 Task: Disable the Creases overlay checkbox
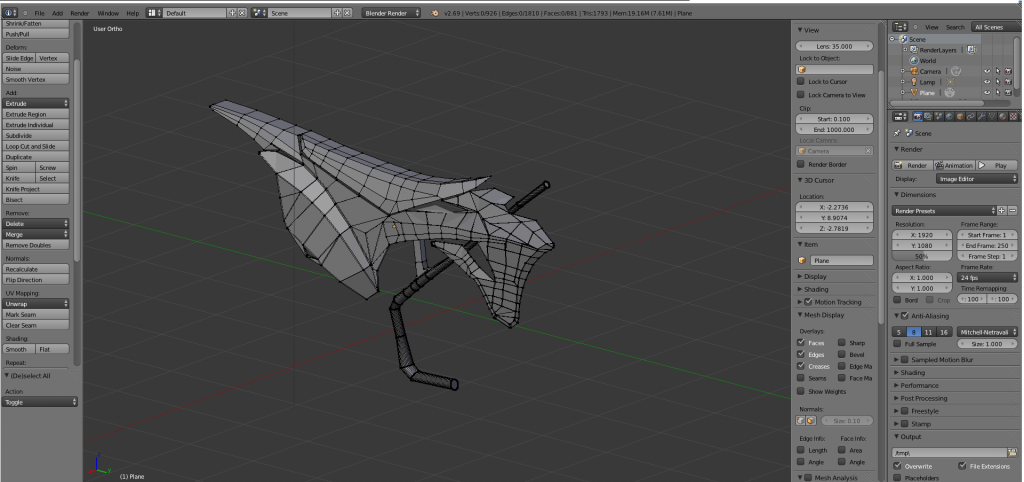click(x=801, y=366)
